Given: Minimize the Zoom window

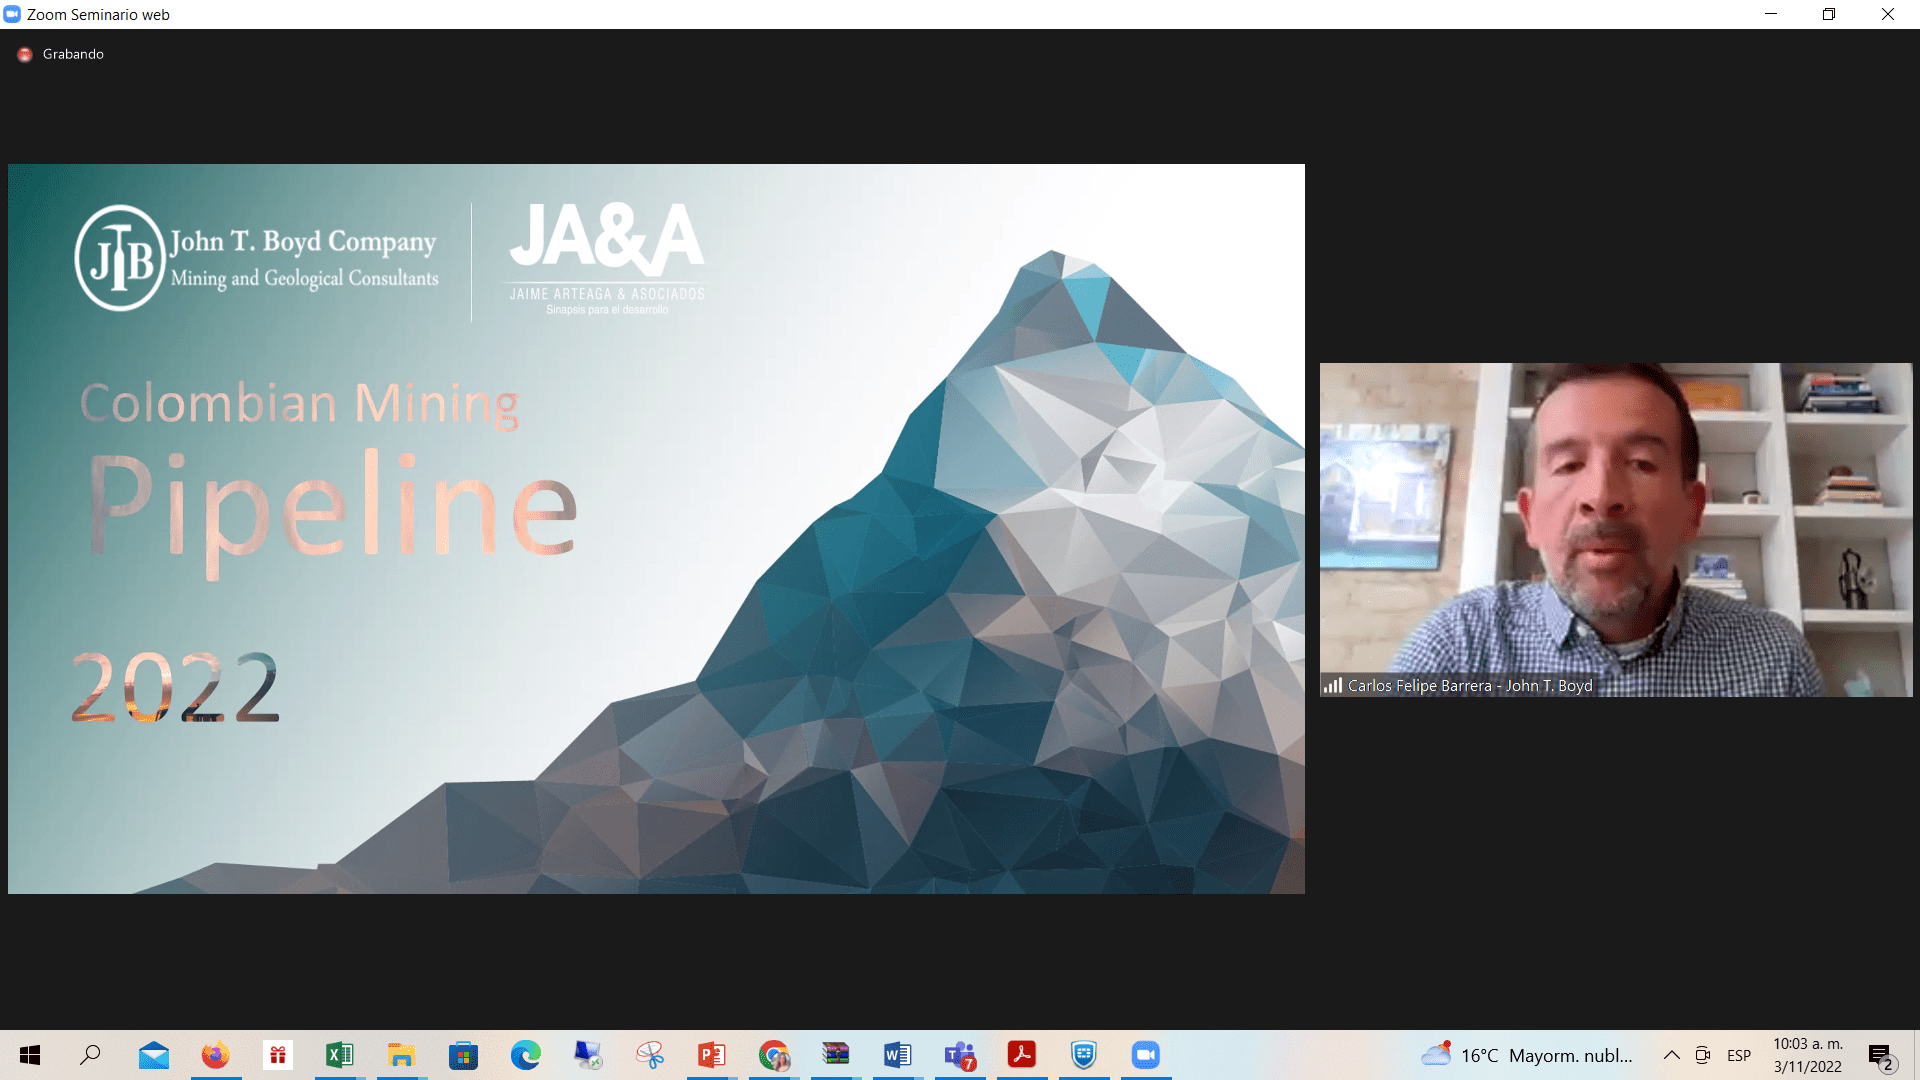Looking at the screenshot, I should point(1771,14).
